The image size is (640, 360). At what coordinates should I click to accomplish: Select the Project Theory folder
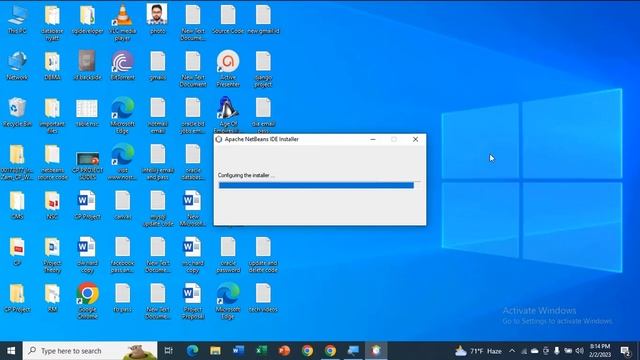(52, 255)
